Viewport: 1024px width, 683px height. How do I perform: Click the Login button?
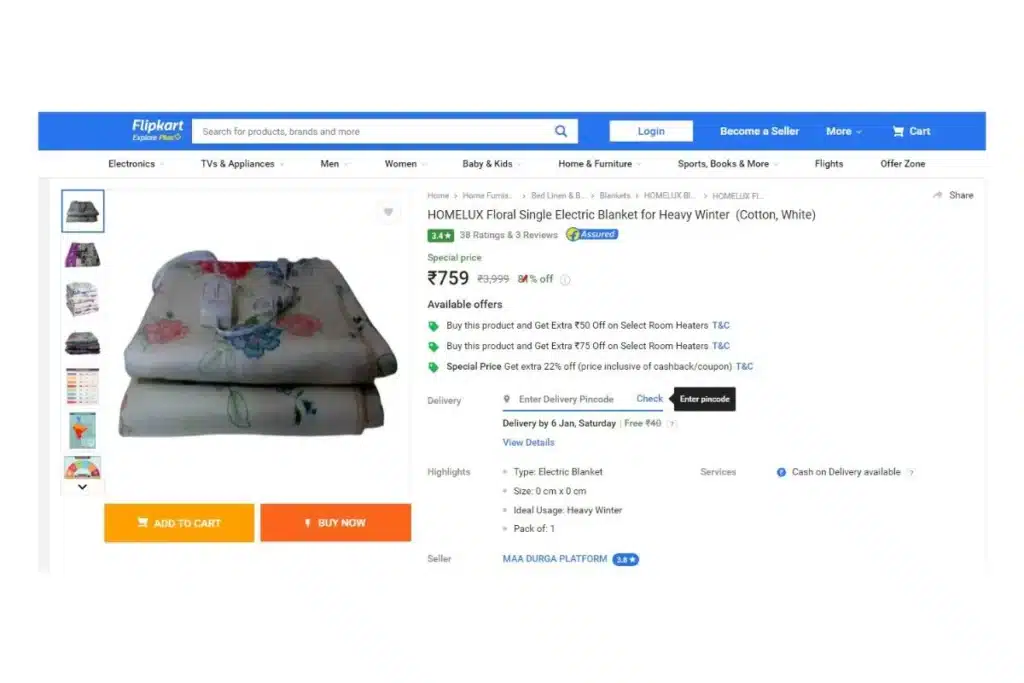coord(651,131)
